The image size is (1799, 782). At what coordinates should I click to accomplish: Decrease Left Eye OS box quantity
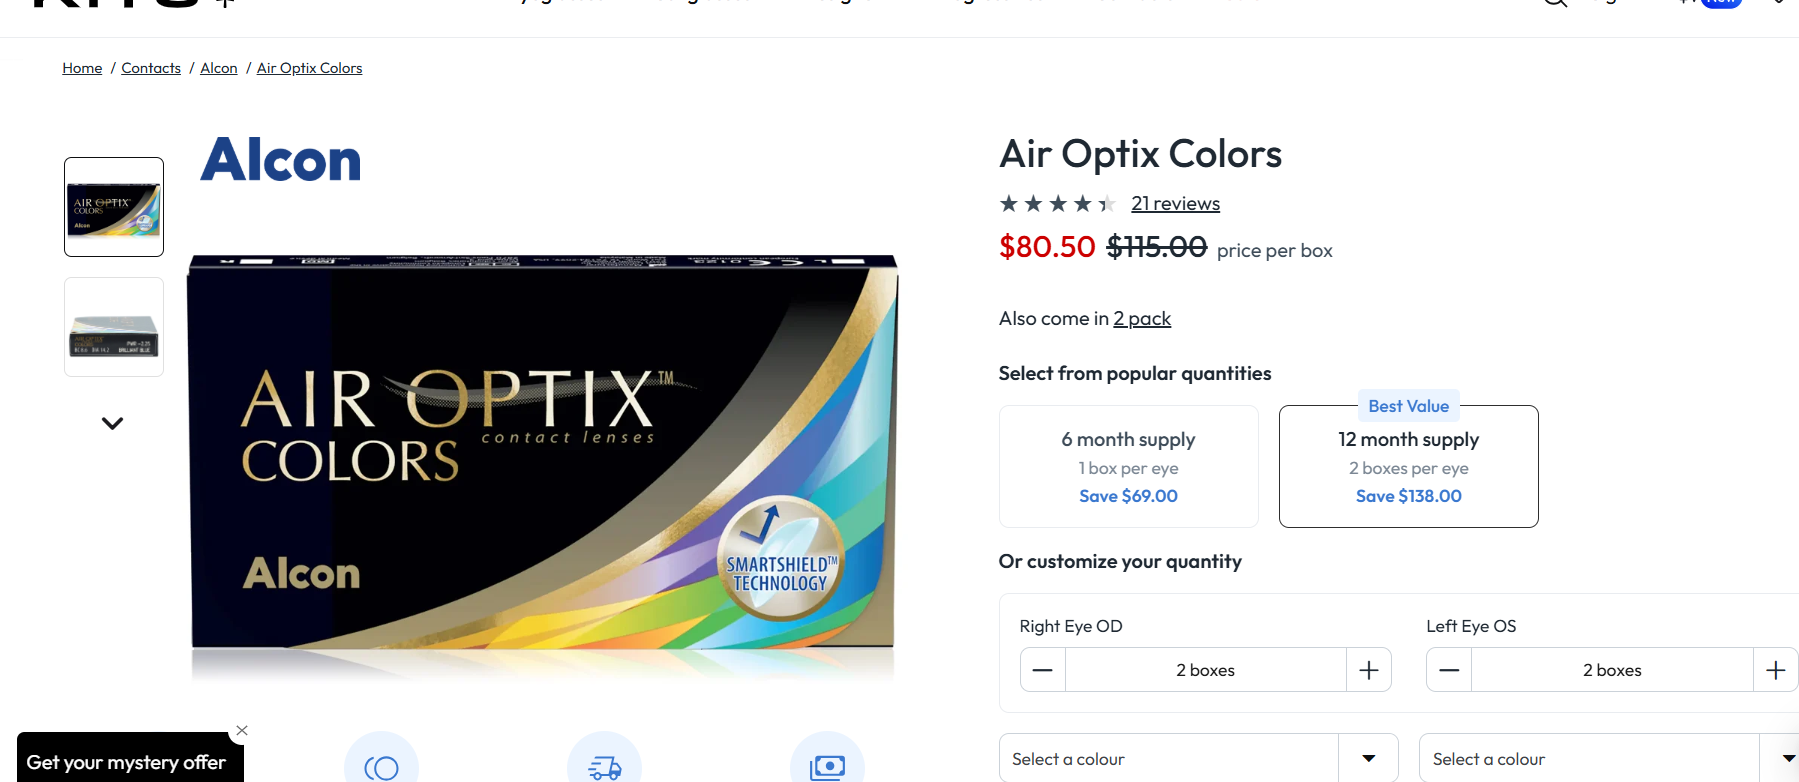click(x=1449, y=670)
